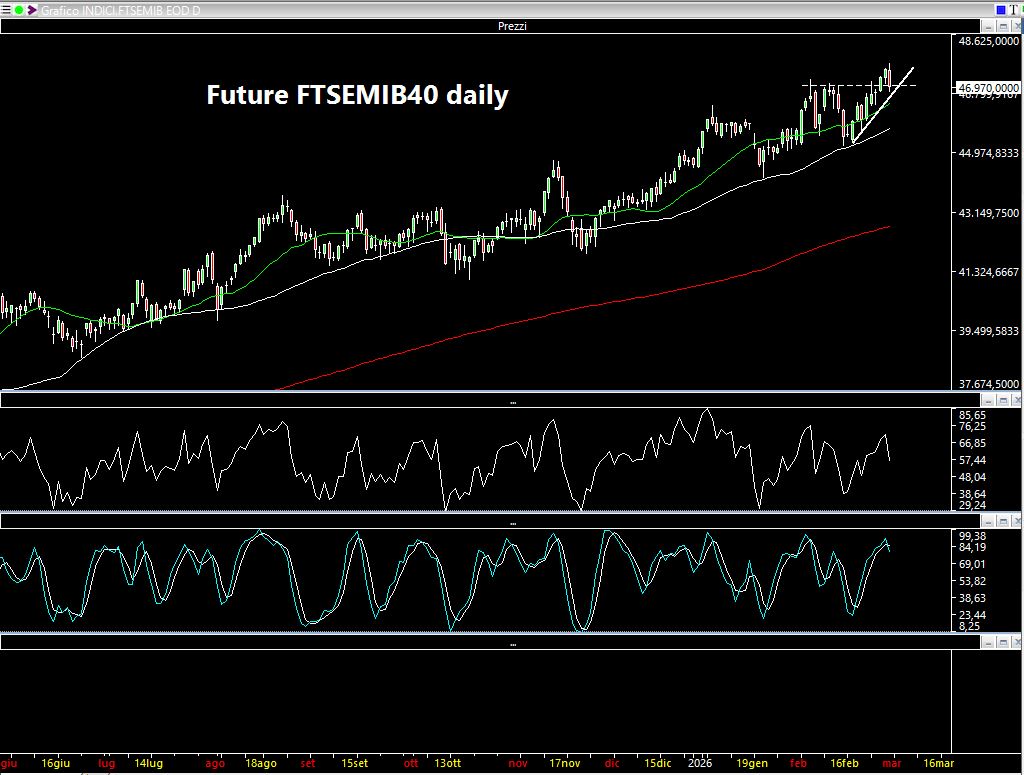Click the 19gen date on time axis
The height and width of the screenshot is (775, 1024).
[752, 763]
